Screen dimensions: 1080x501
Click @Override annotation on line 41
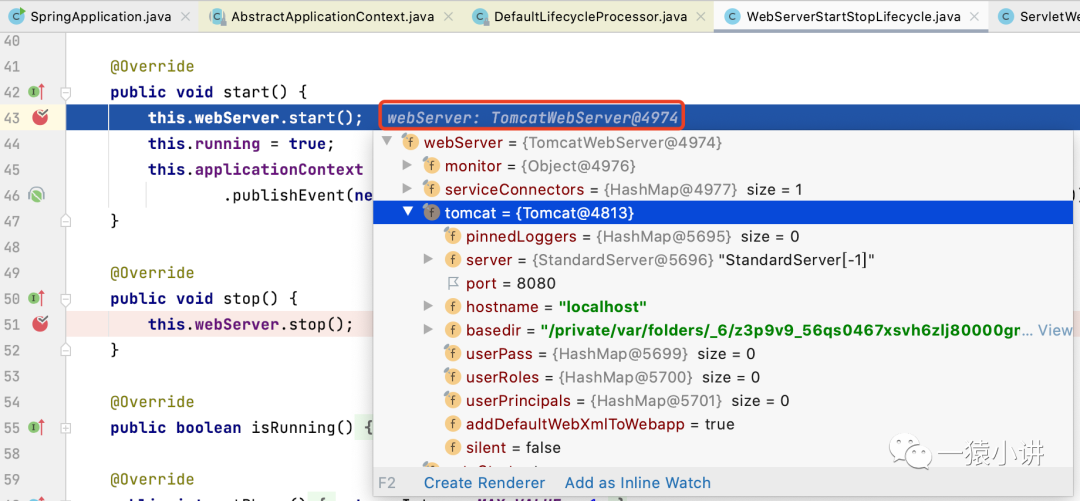152,66
